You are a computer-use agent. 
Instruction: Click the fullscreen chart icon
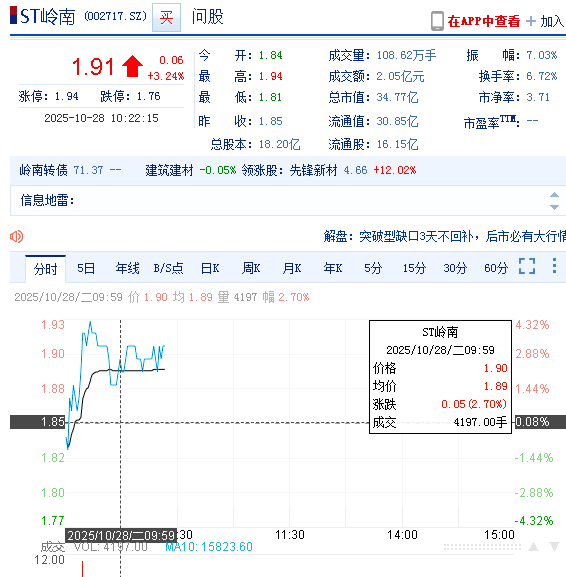527,266
